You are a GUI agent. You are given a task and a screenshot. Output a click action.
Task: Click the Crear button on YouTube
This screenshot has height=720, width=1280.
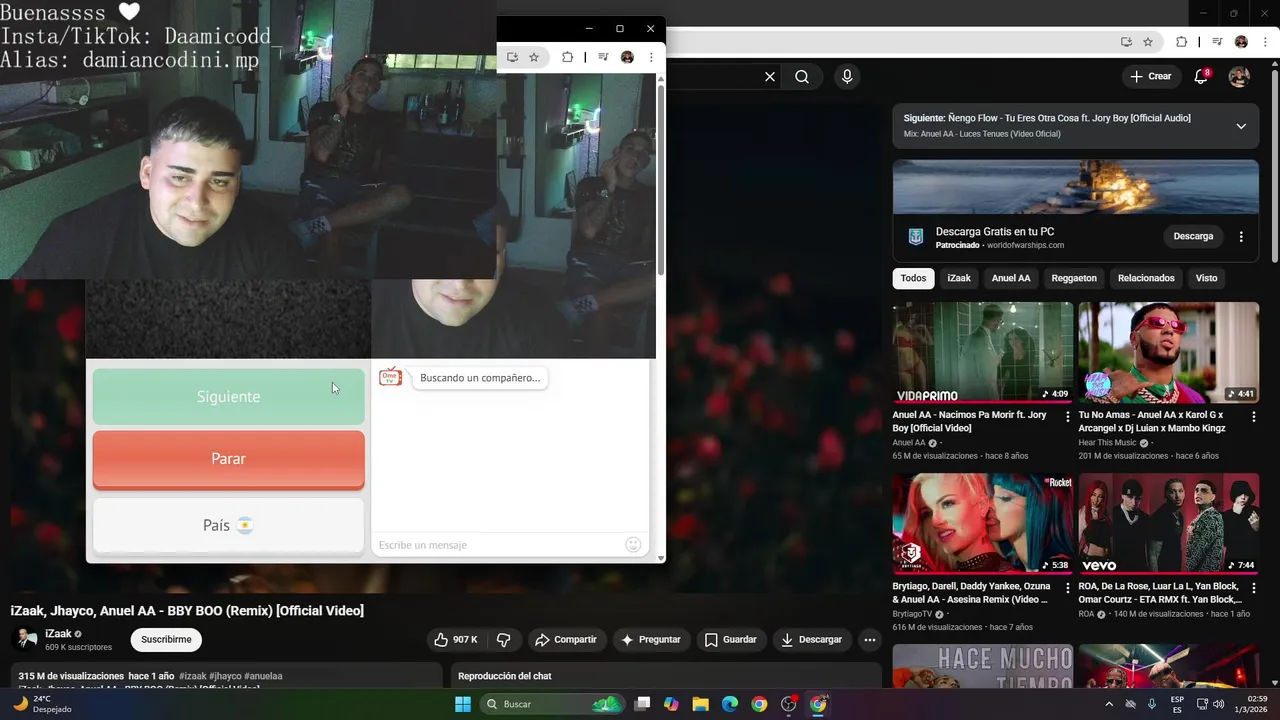(1150, 76)
